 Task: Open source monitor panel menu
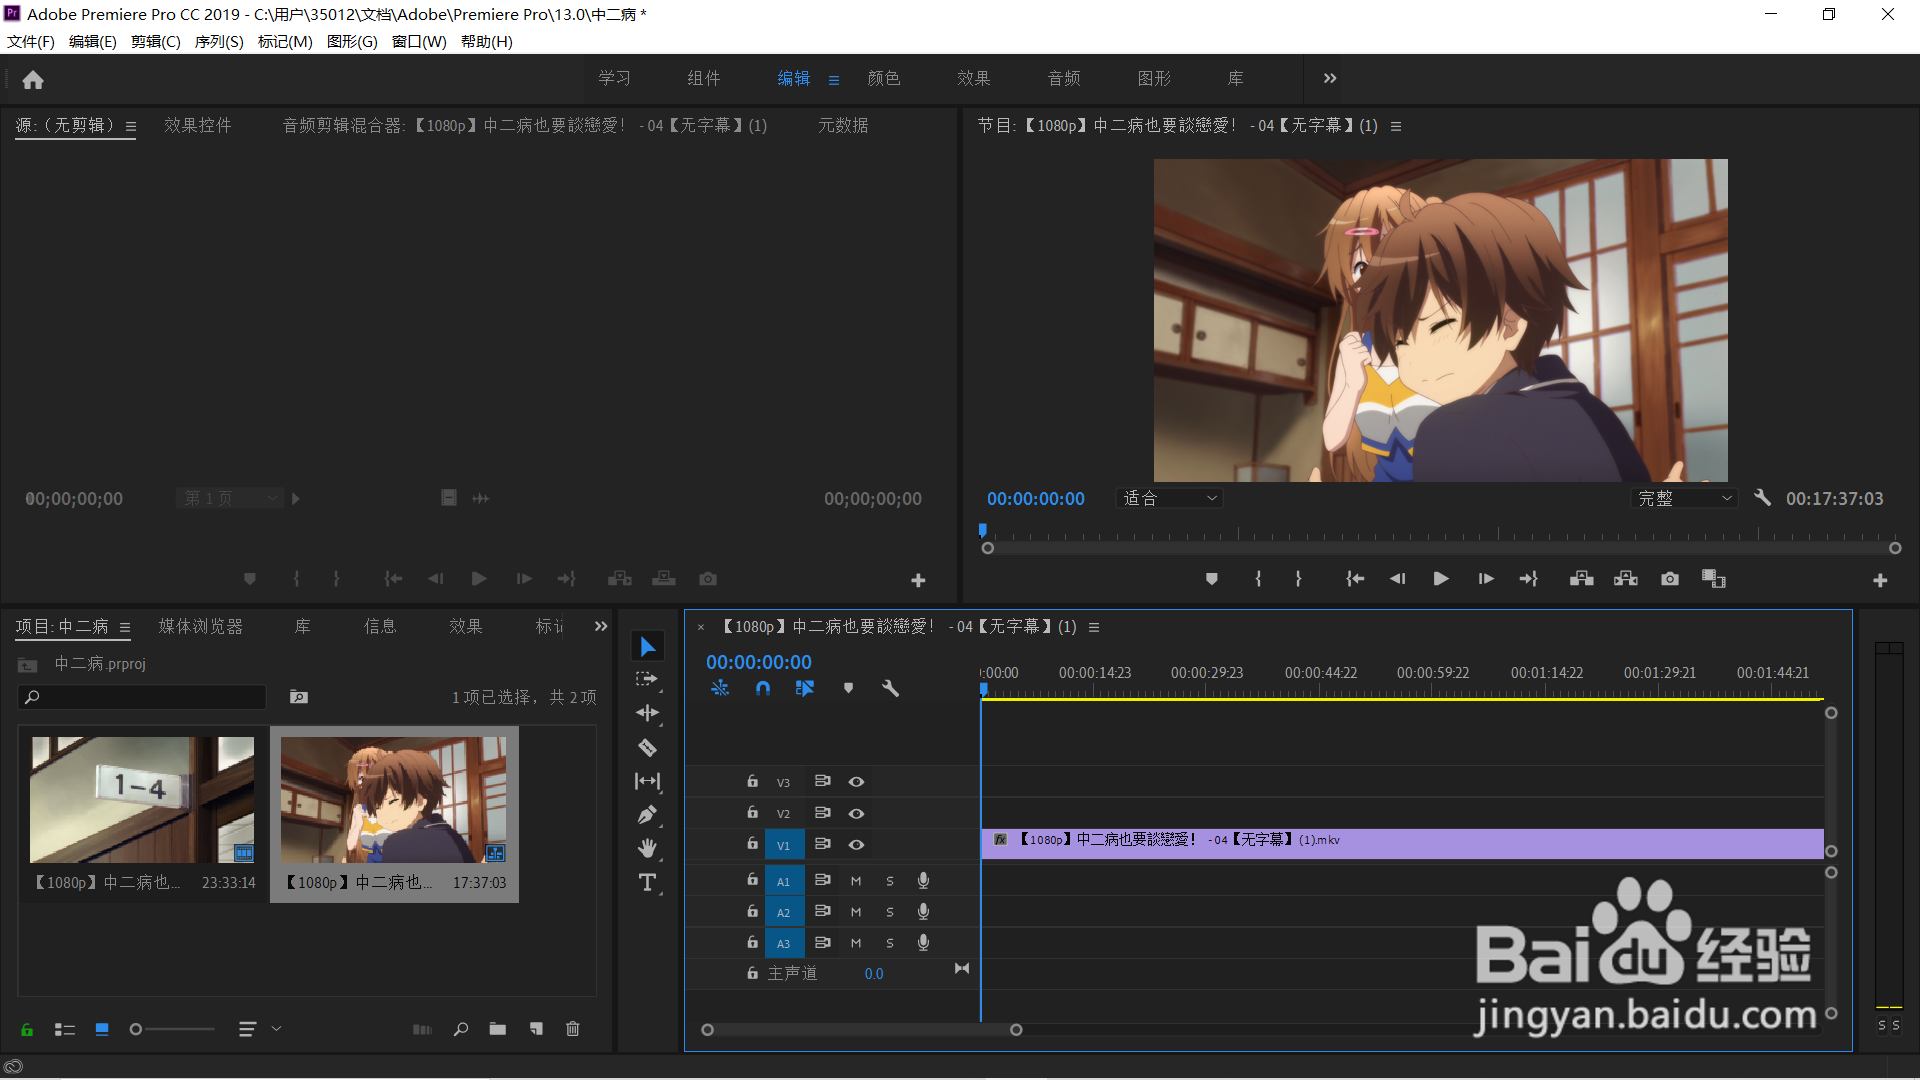click(131, 126)
